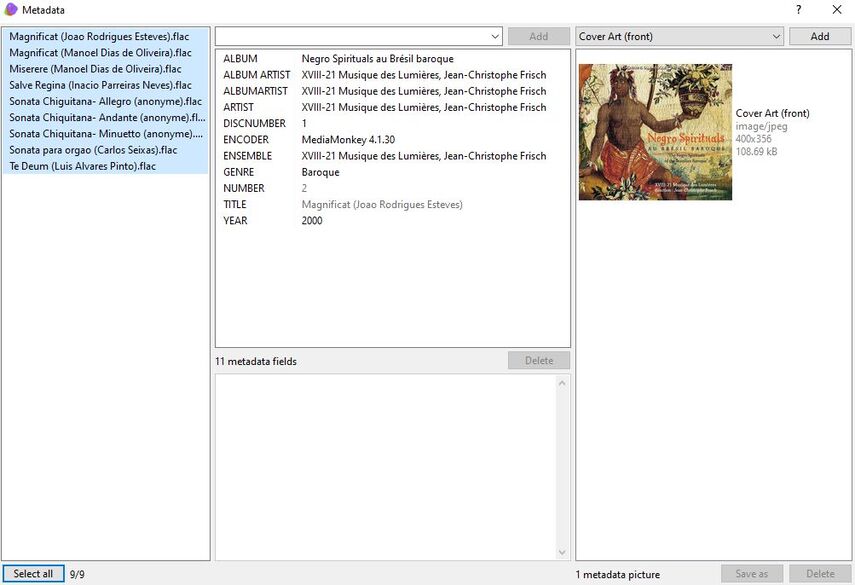Click the purple app icon in title bar
Image resolution: width=855 pixels, height=585 pixels.
(x=11, y=9)
